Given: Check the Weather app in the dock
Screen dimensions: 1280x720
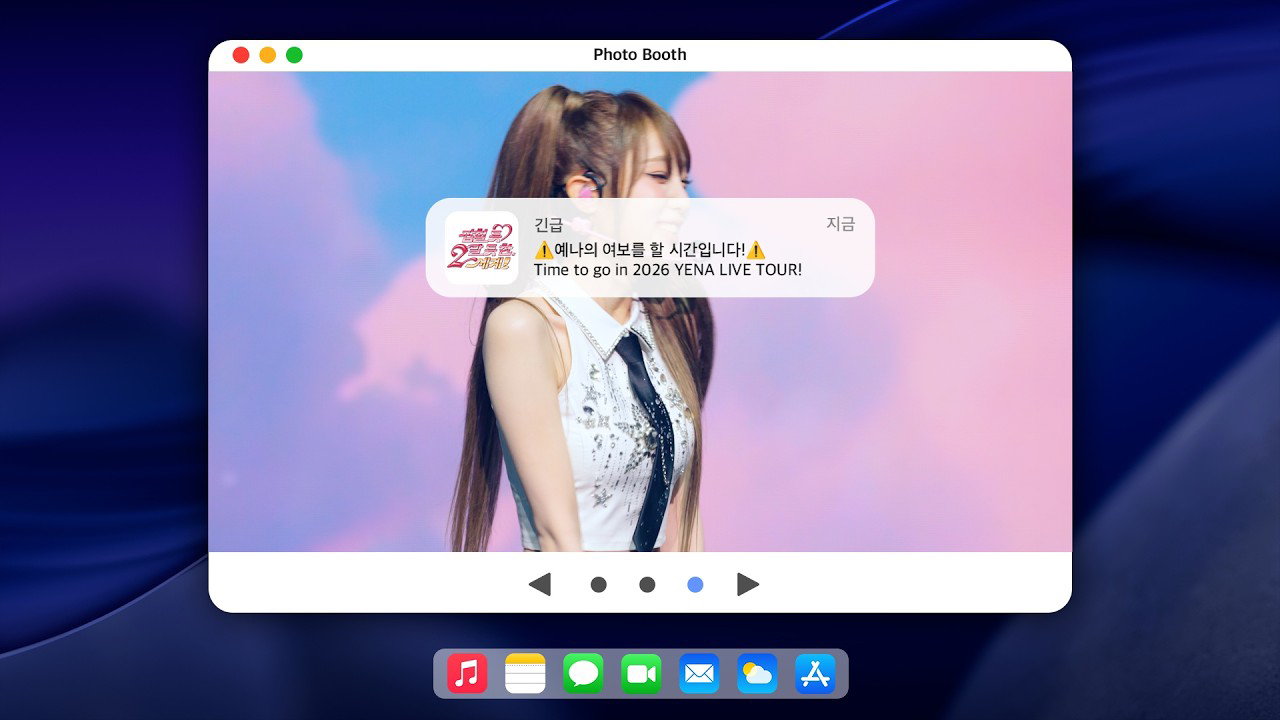Looking at the screenshot, I should (x=757, y=673).
